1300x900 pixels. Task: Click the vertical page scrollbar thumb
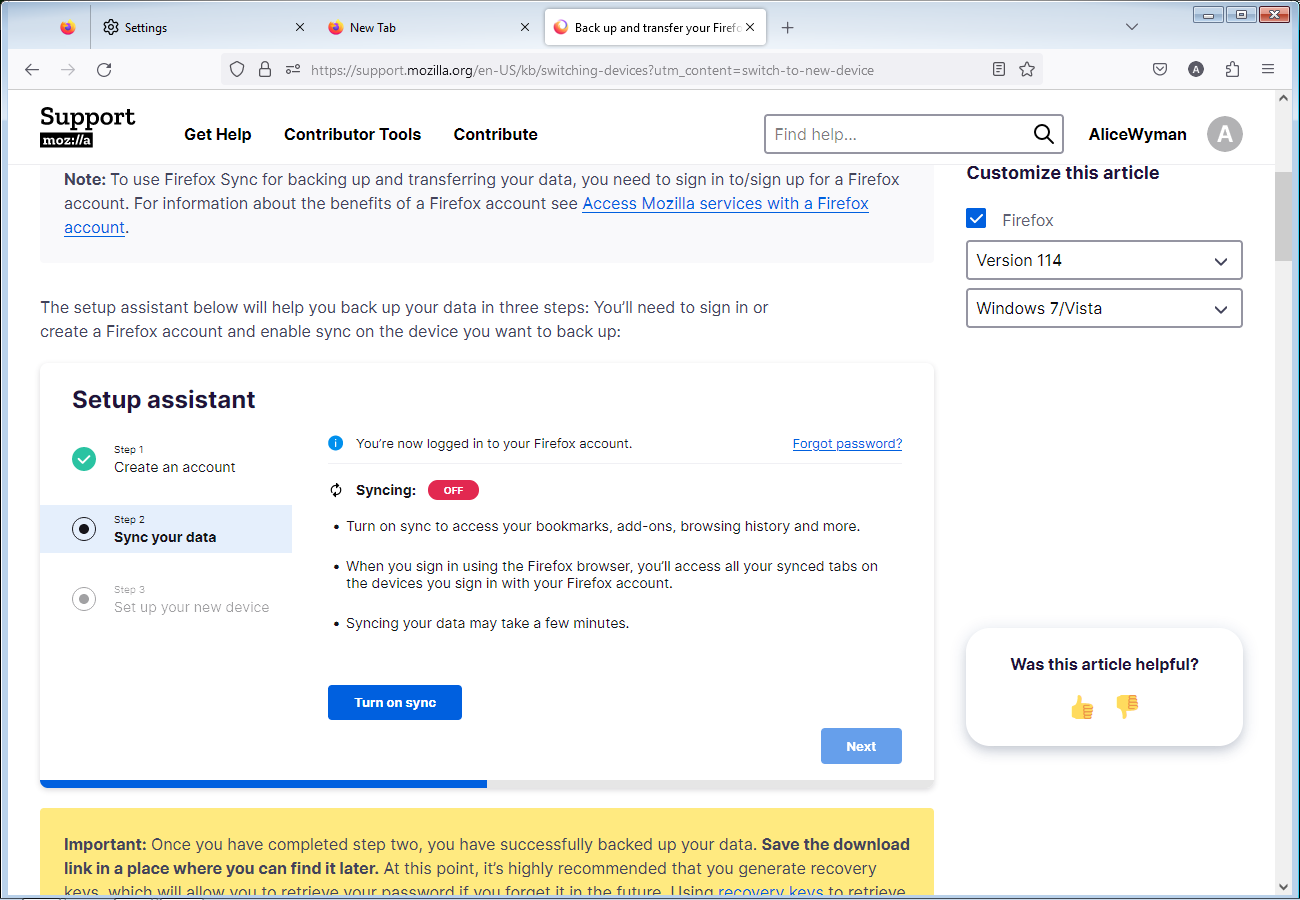pyautogui.click(x=1283, y=217)
